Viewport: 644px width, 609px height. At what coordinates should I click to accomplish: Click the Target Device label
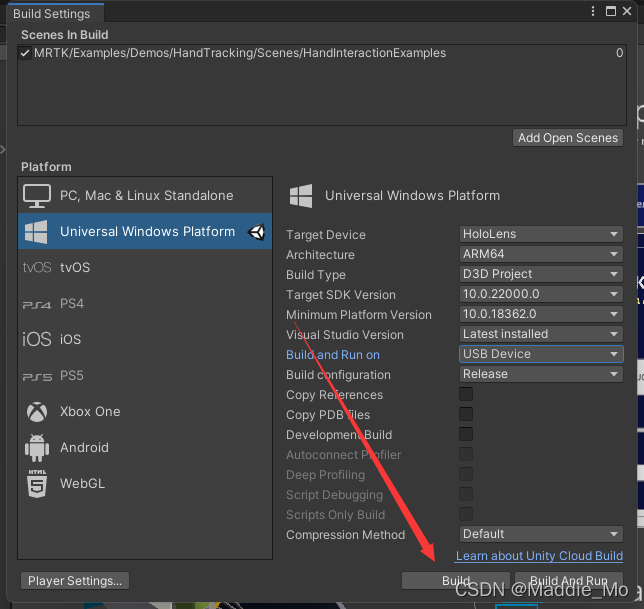coord(326,235)
